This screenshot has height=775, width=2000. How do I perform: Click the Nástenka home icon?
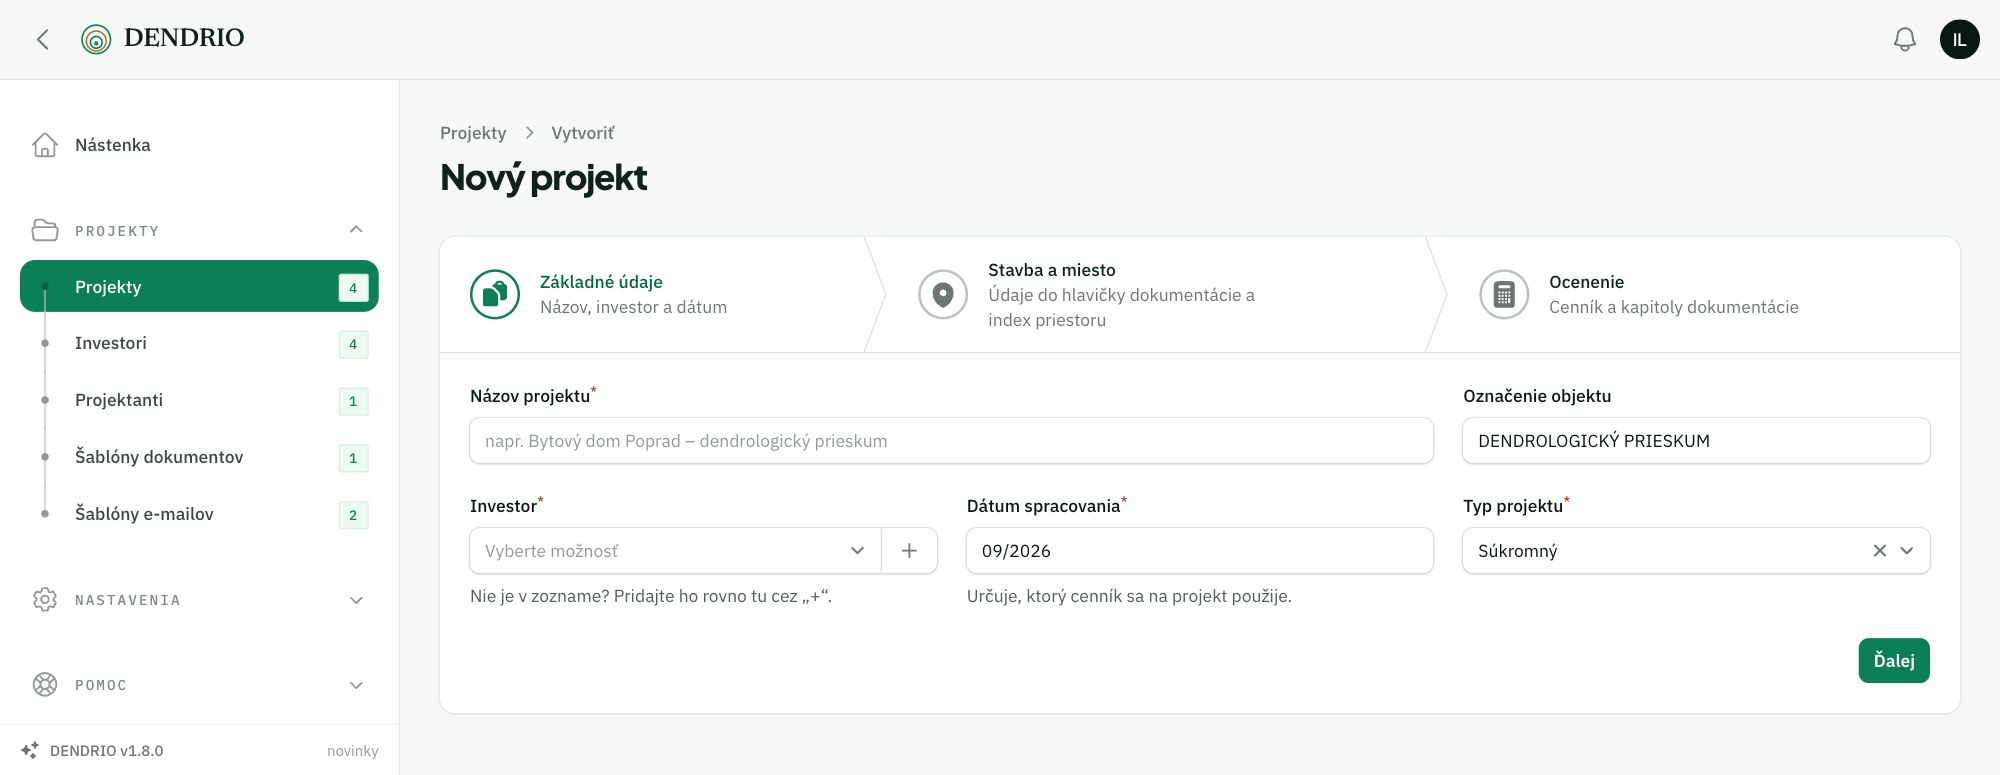[45, 145]
